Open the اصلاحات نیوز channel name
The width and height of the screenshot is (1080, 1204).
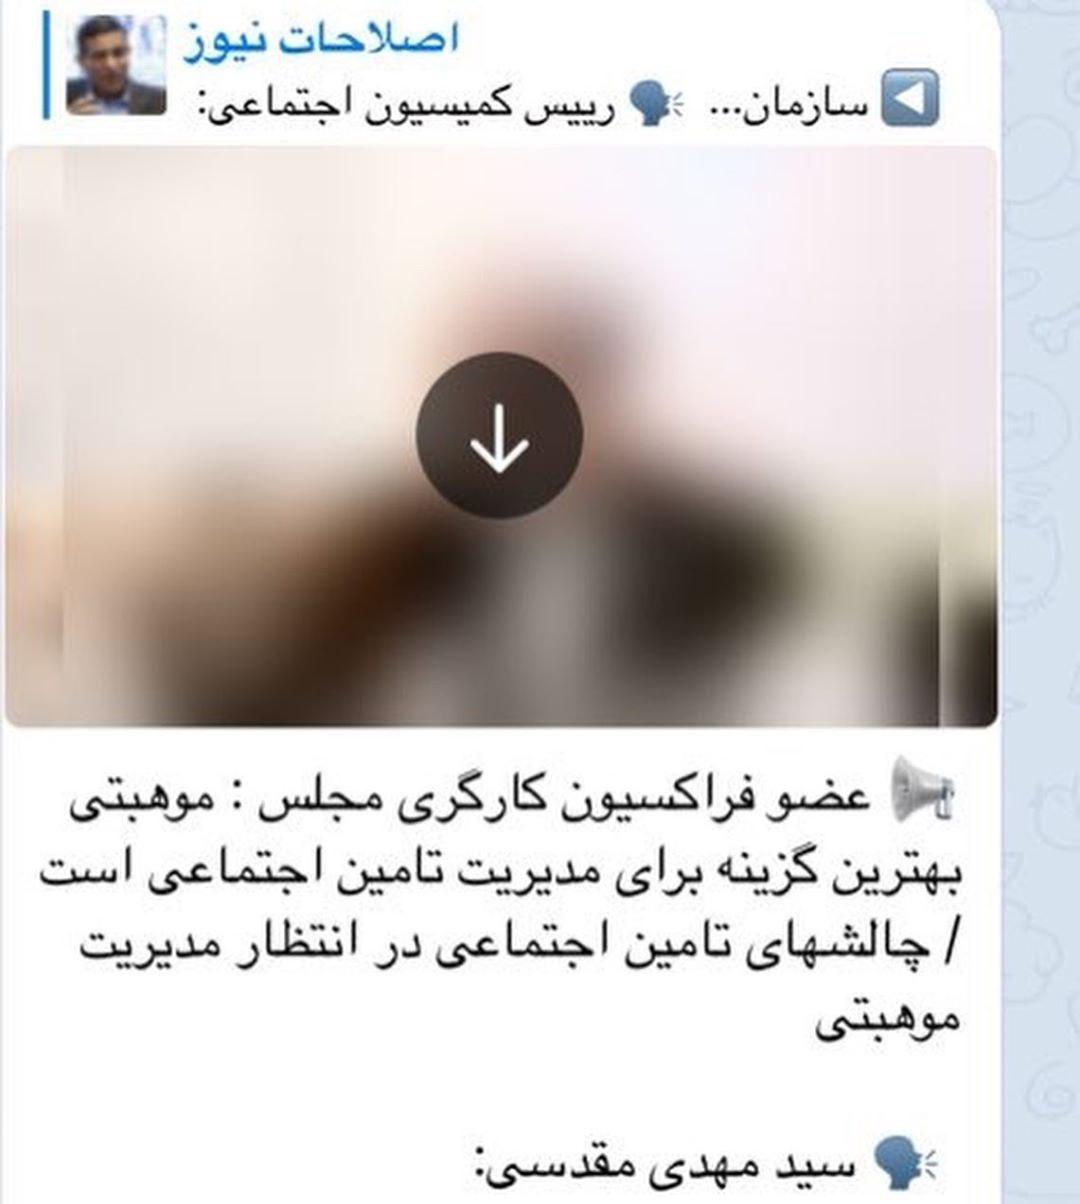point(321,40)
